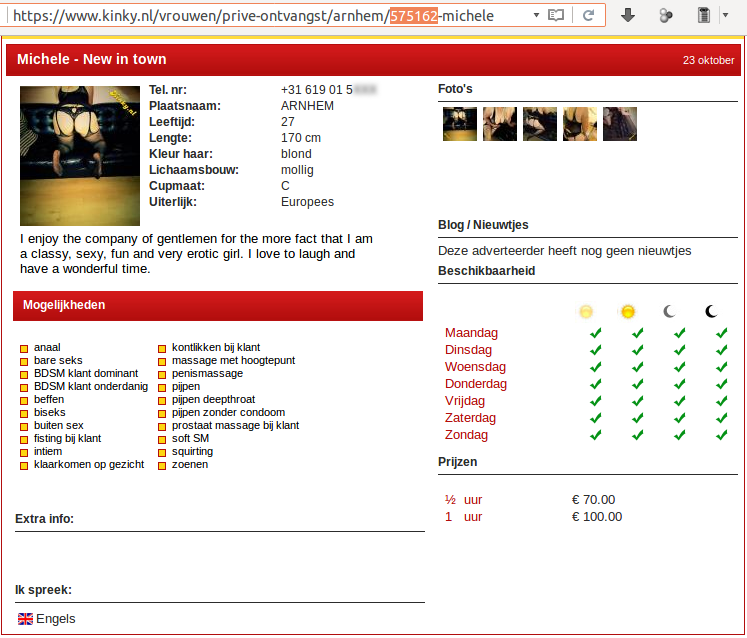Click the ½ uur price label

tap(464, 500)
